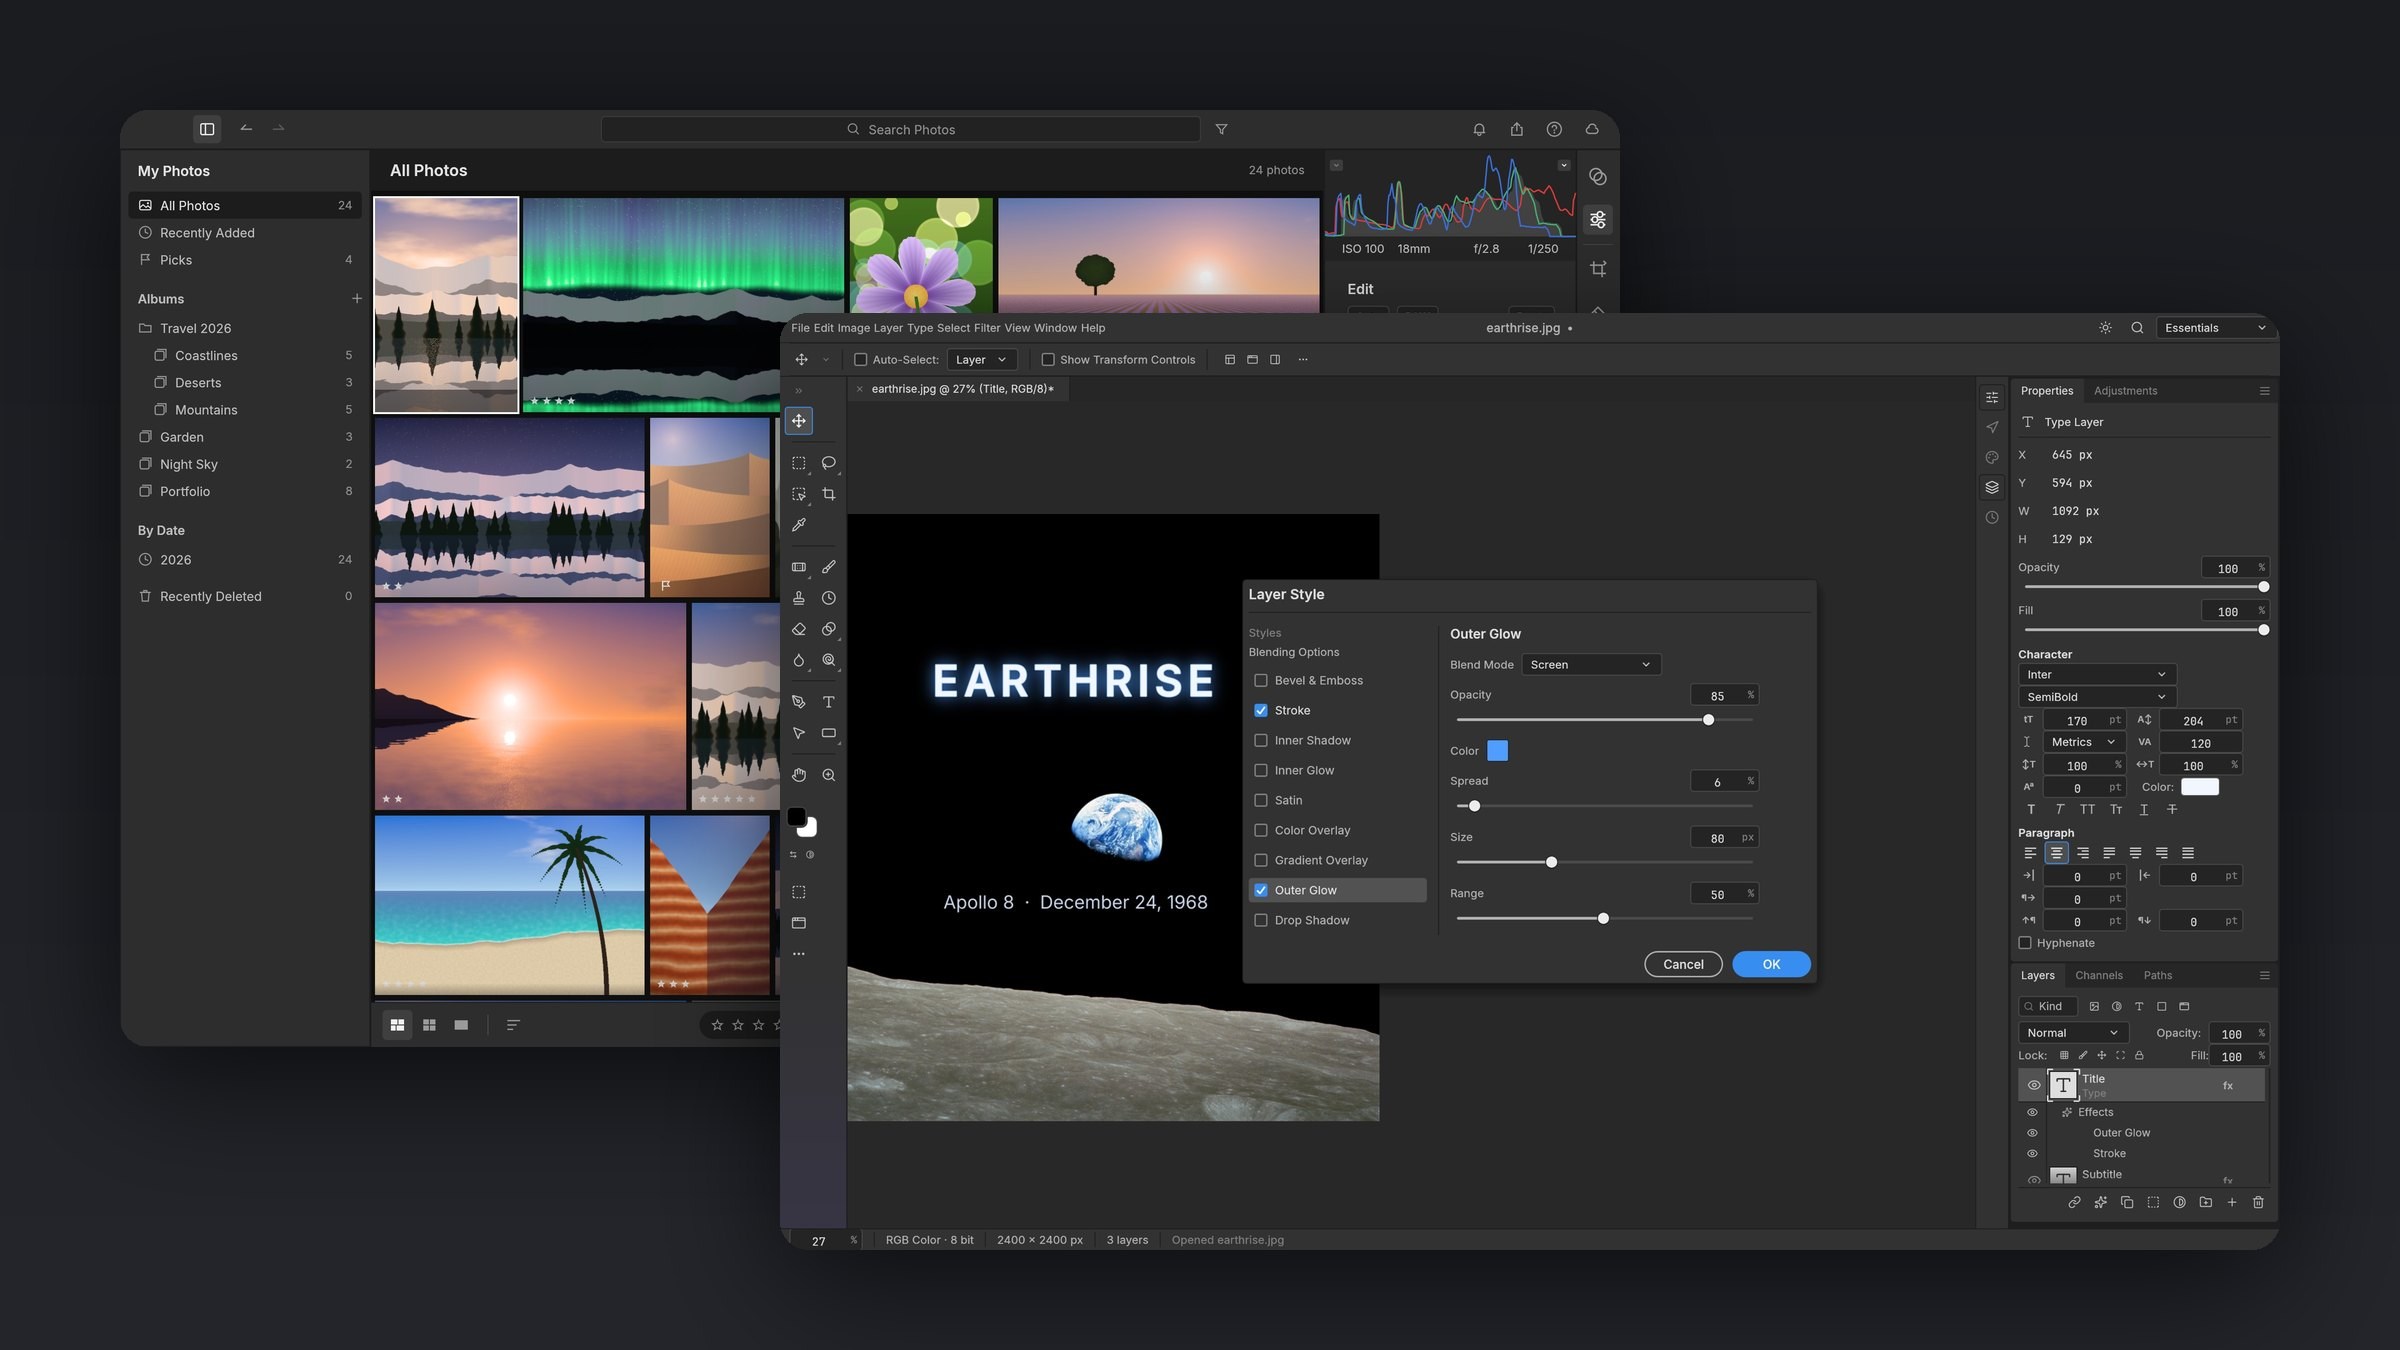The image size is (2400, 1350).
Task: Enable Show Transform Controls
Action: (x=1048, y=360)
